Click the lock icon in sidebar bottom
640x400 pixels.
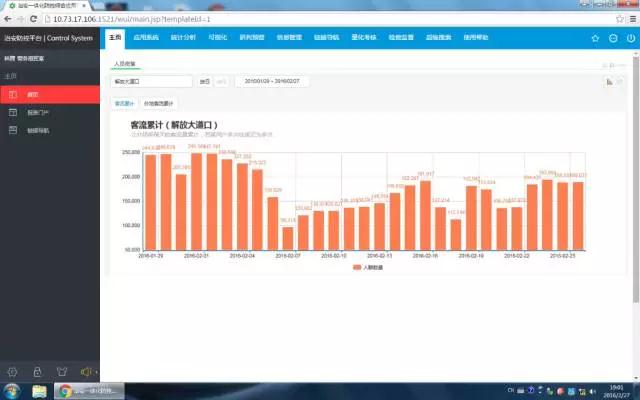[x=36, y=371]
